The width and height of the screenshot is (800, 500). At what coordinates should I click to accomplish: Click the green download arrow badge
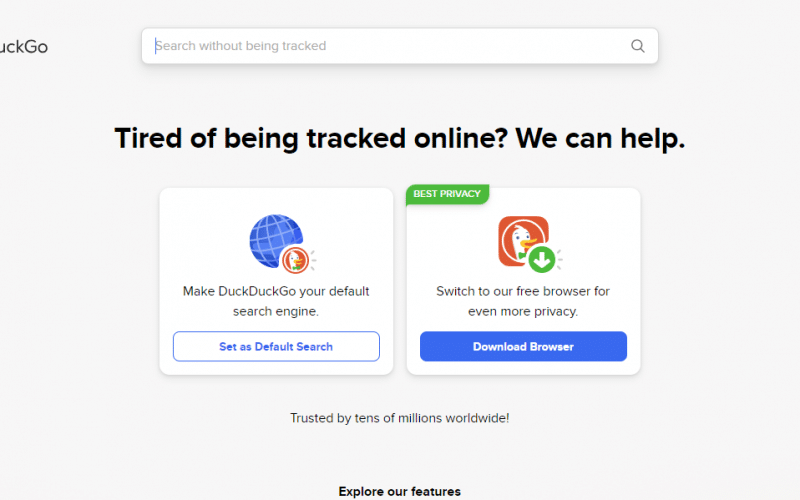click(x=541, y=260)
